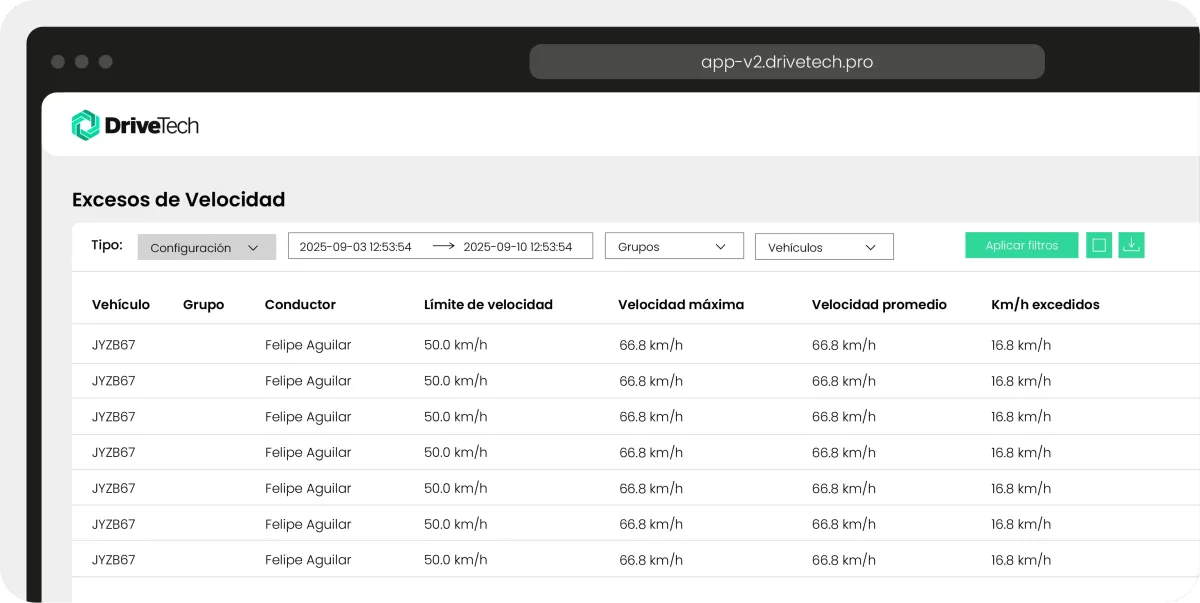1200x603 pixels.
Task: Click the Límite de velocidad column header
Action: [488, 305]
